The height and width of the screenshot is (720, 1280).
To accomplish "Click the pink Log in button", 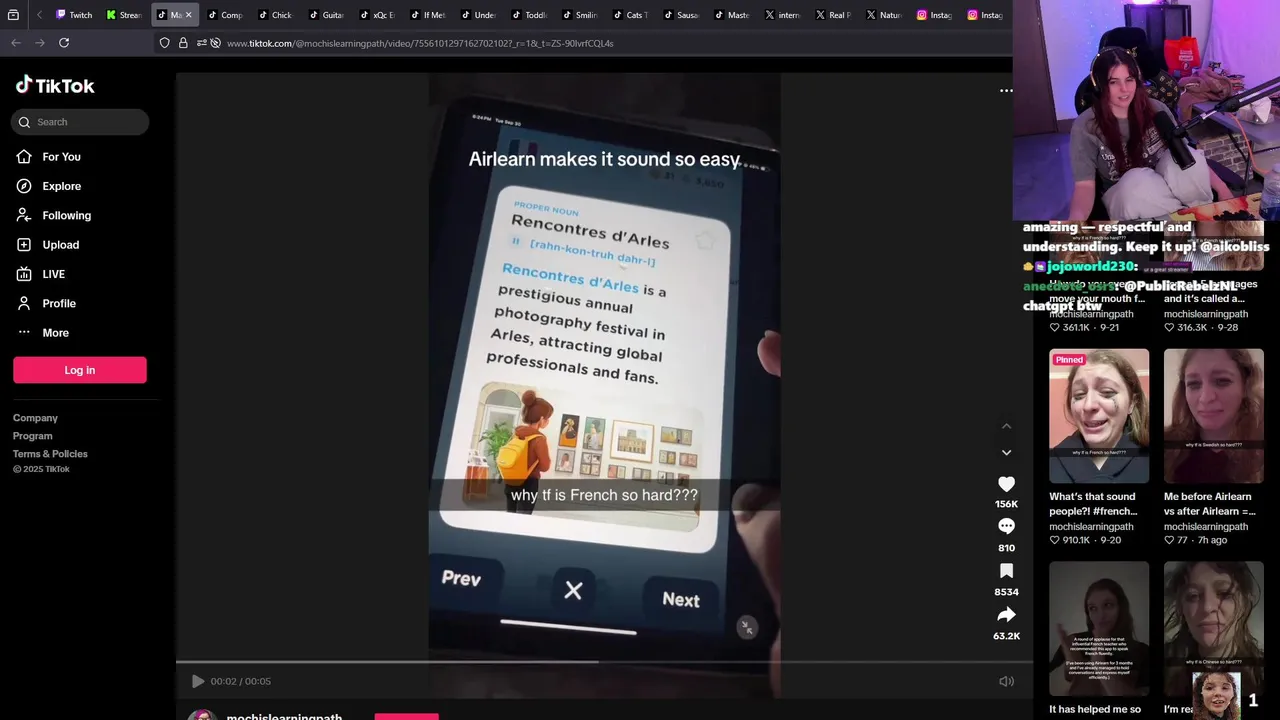I will click(80, 370).
